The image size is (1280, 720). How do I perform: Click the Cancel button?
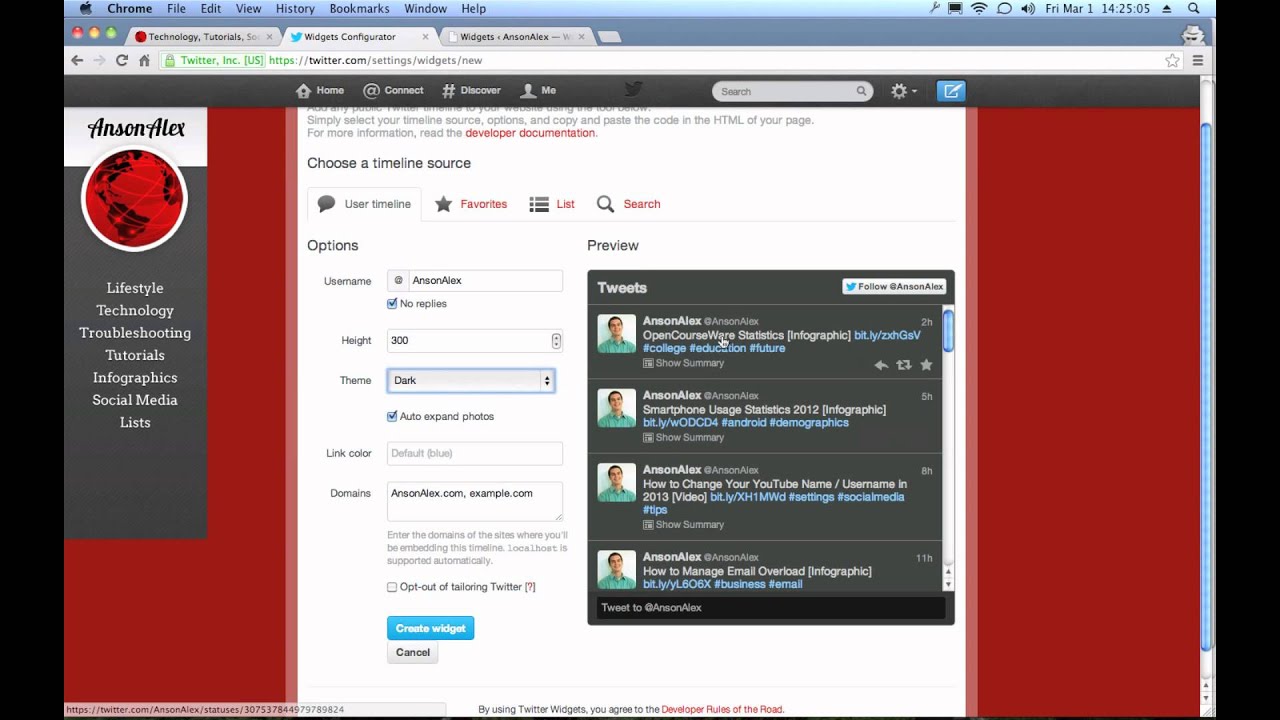click(412, 652)
